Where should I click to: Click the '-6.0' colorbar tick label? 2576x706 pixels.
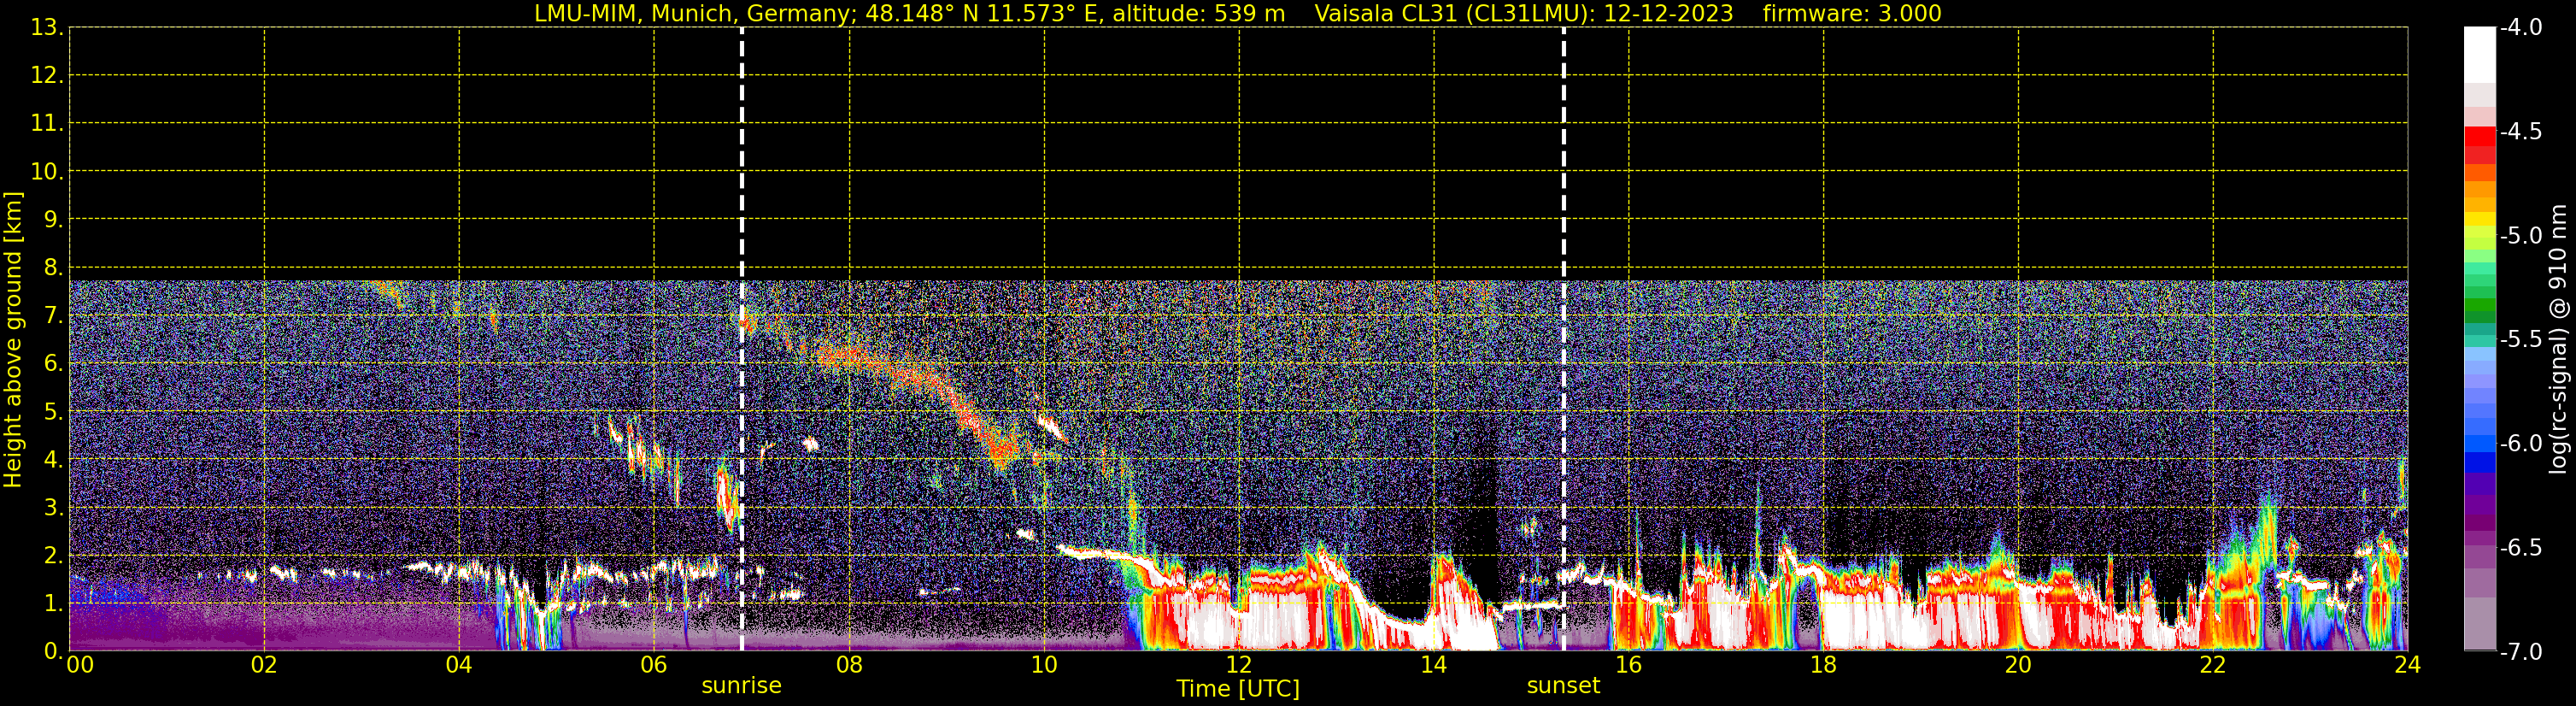click(2520, 444)
